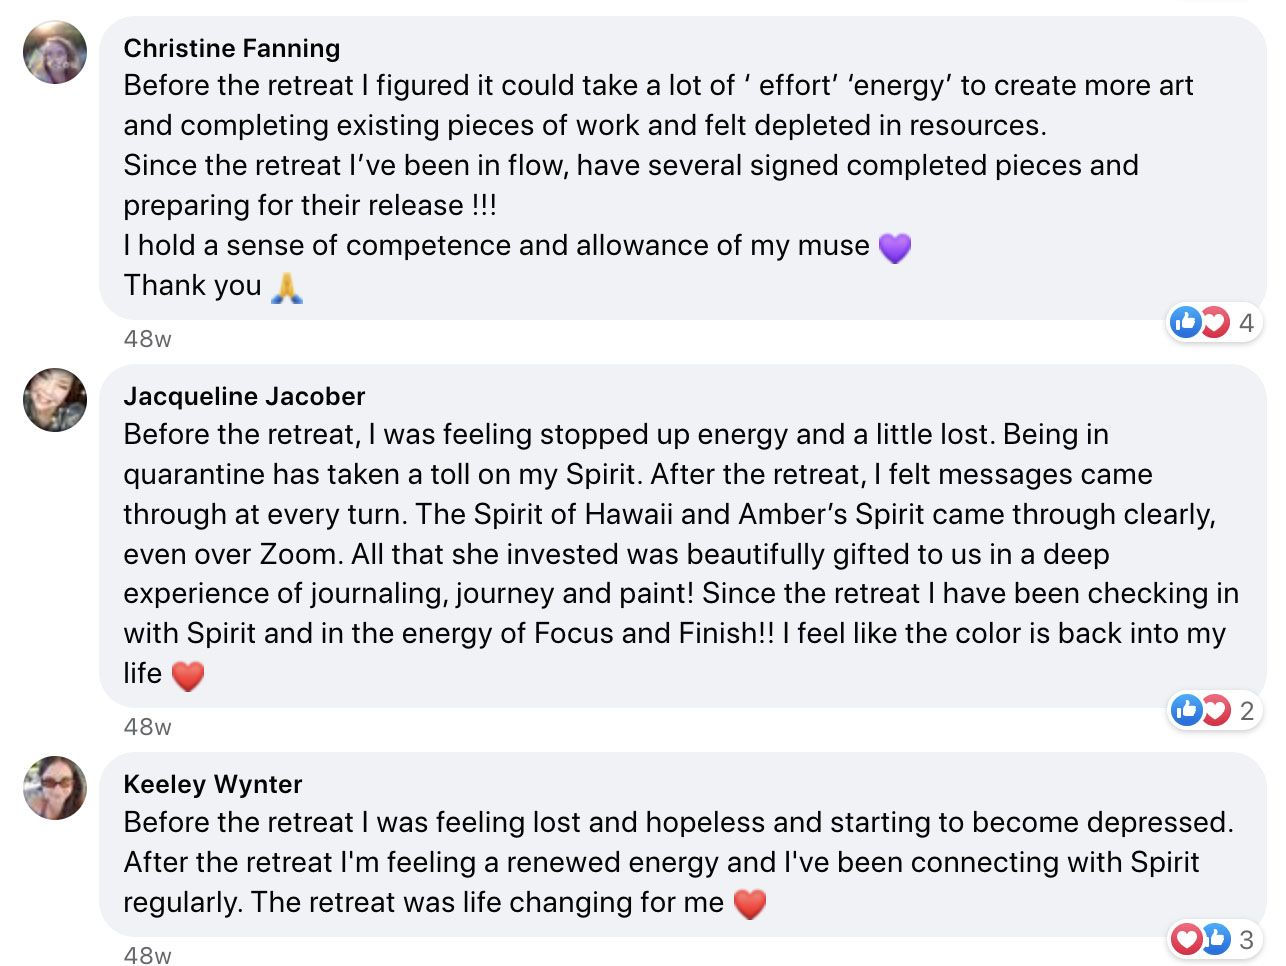Click the red heart emoji after "life"
Image resolution: width=1286 pixels, height=966 pixels.
188,675
